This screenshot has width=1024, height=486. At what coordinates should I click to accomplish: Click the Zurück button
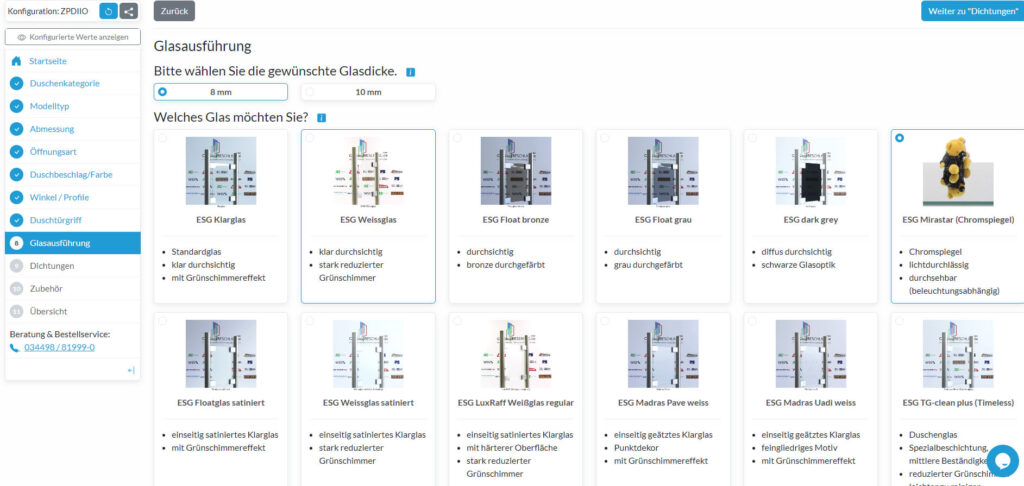tap(174, 11)
